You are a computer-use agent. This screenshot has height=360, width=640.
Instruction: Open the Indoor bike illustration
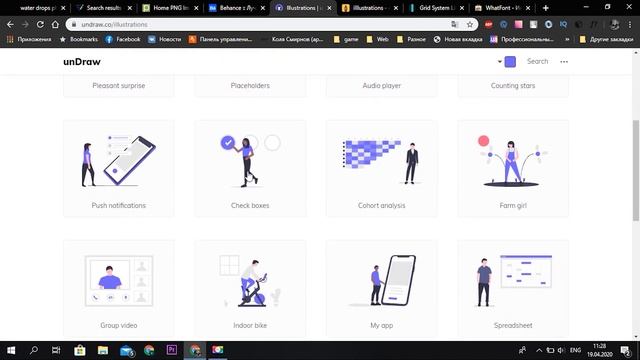(x=250, y=288)
